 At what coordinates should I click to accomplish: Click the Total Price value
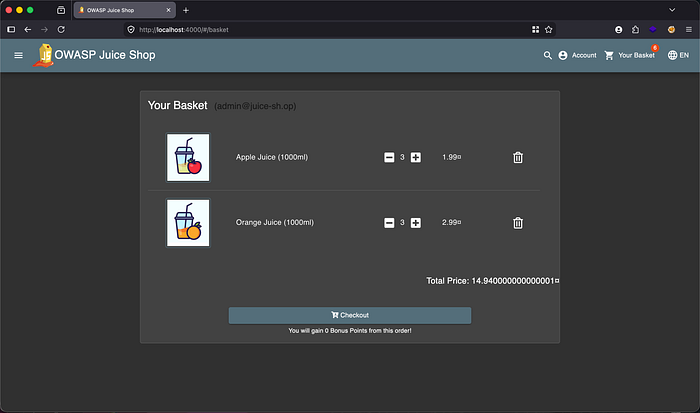click(515, 281)
